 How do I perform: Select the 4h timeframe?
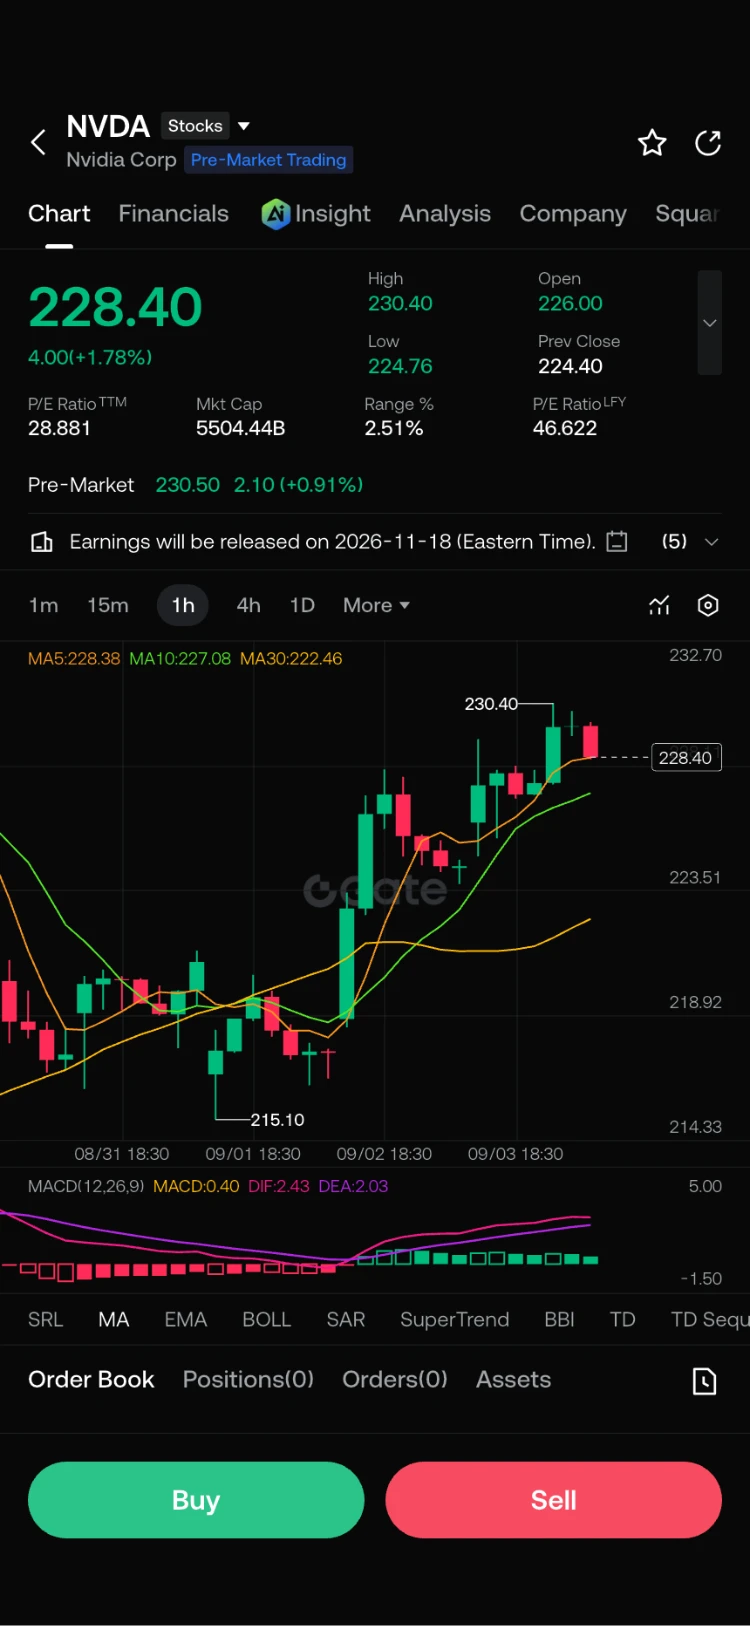[x=249, y=605]
